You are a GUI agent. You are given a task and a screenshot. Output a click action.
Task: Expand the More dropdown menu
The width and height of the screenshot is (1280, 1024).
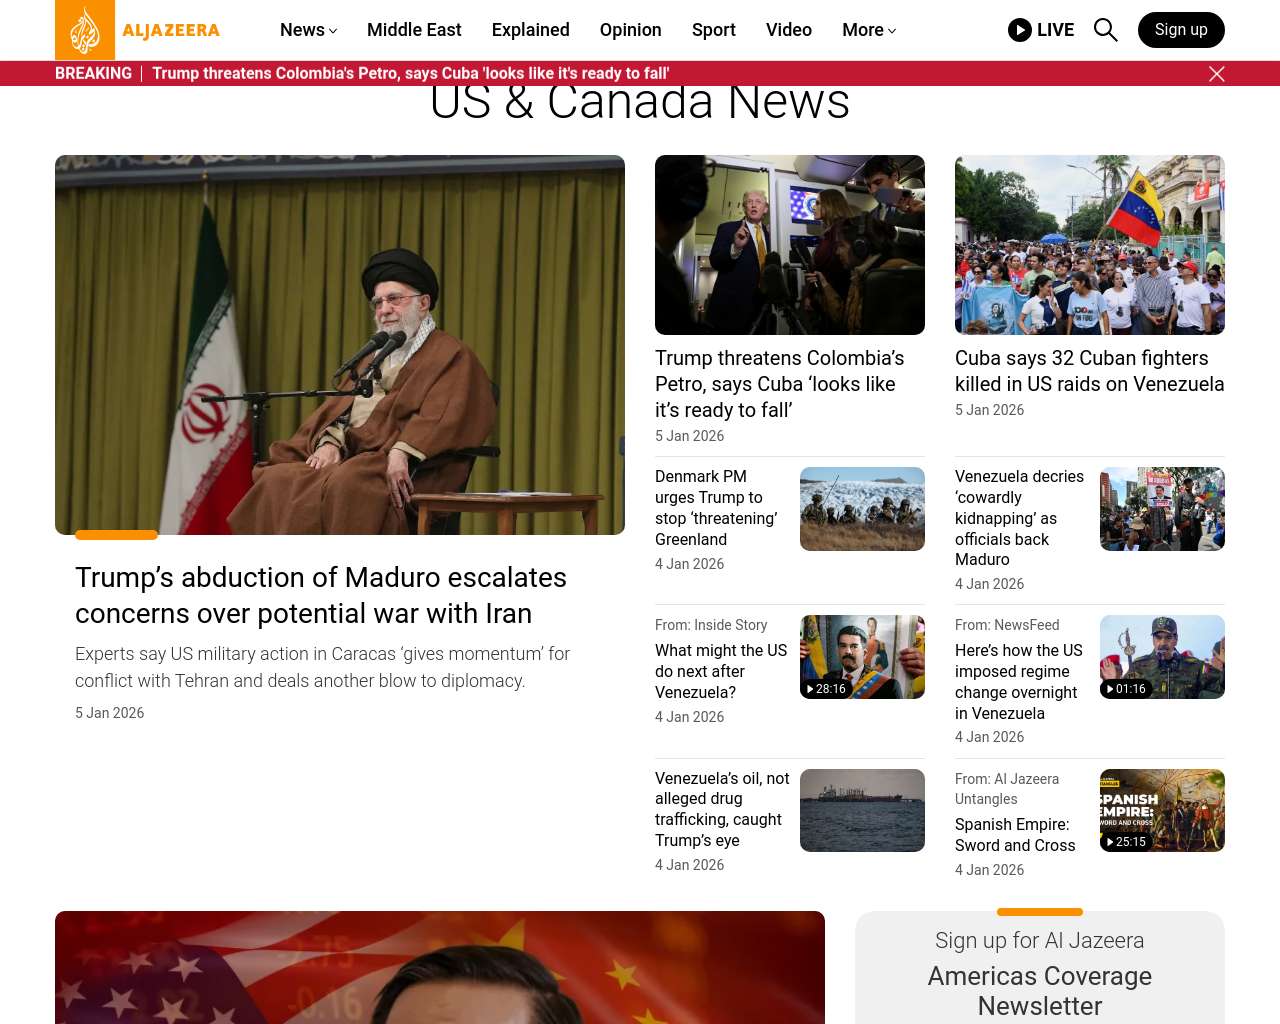[x=868, y=30]
